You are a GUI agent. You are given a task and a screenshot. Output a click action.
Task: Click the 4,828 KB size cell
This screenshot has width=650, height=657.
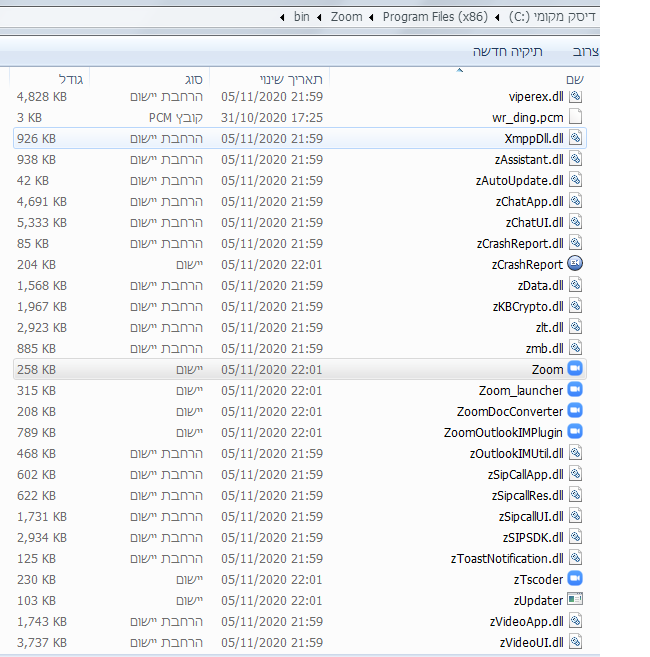pos(42,97)
